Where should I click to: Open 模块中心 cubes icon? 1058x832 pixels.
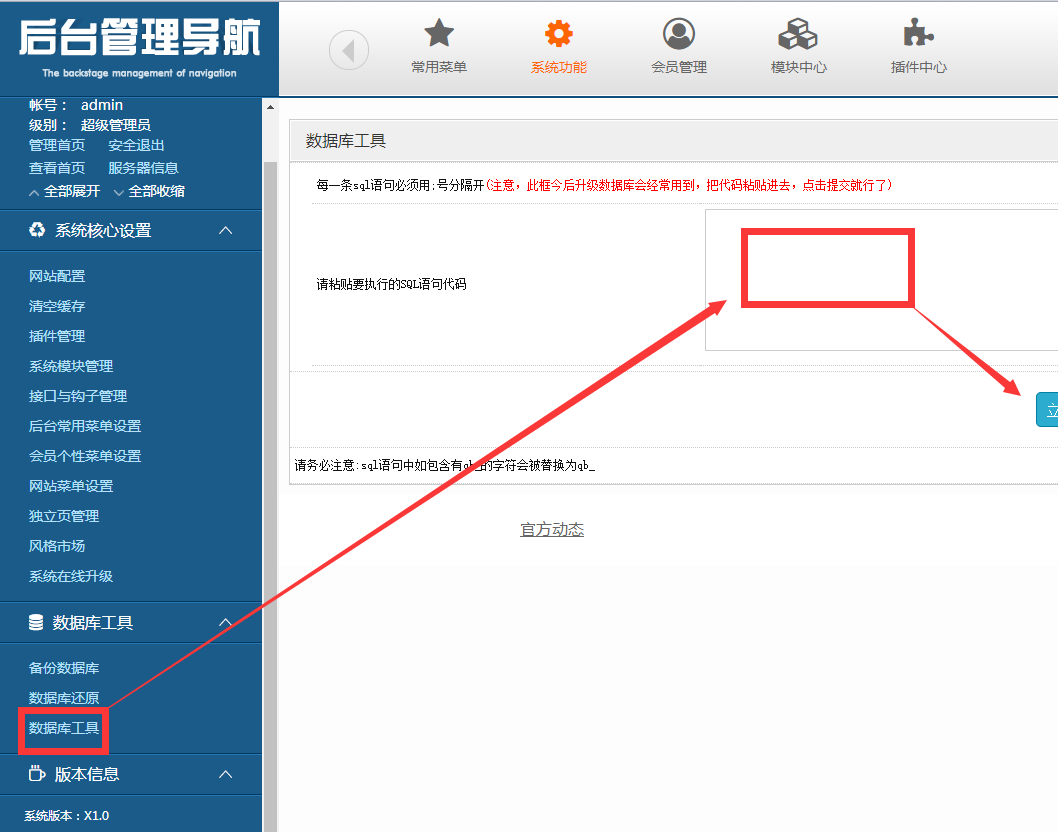[x=798, y=34]
